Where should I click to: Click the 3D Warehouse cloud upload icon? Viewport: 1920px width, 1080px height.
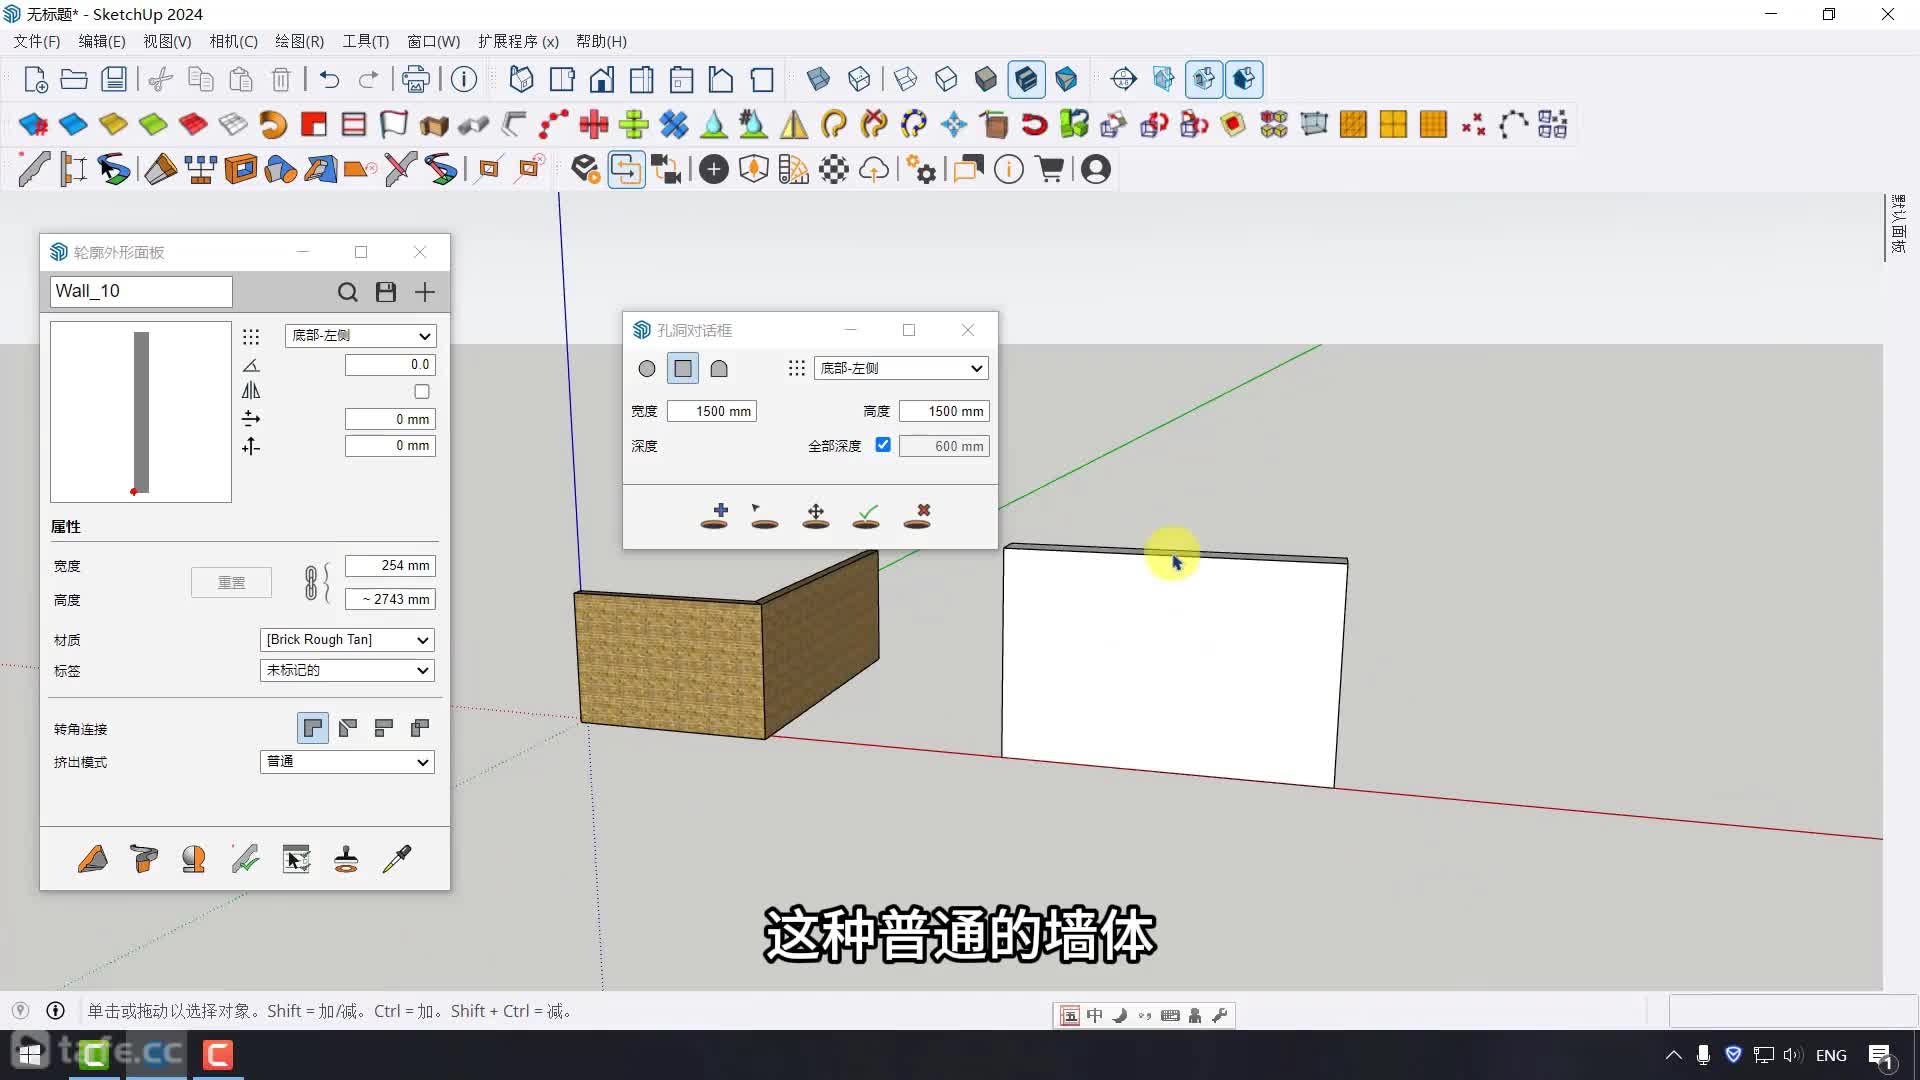click(874, 170)
